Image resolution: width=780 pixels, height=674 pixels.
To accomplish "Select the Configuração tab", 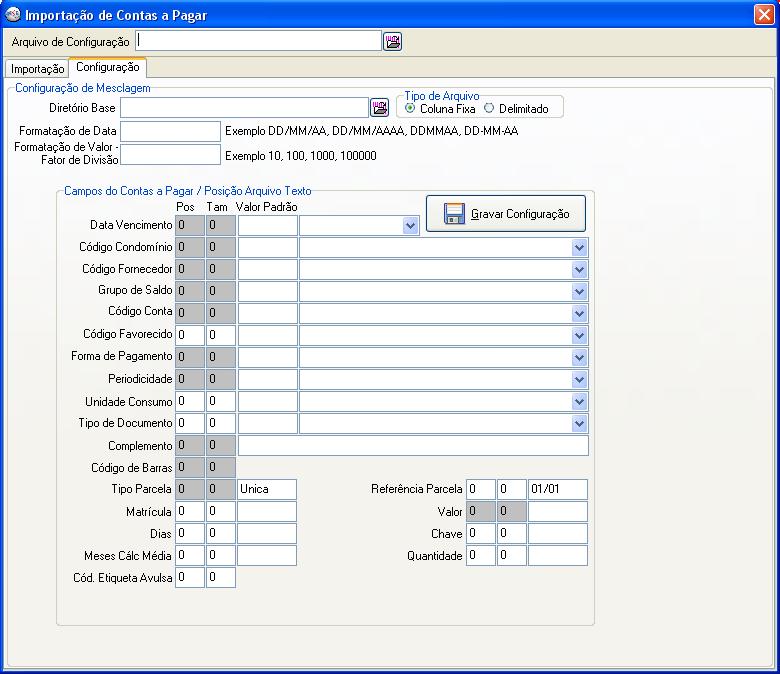I will click(x=107, y=67).
